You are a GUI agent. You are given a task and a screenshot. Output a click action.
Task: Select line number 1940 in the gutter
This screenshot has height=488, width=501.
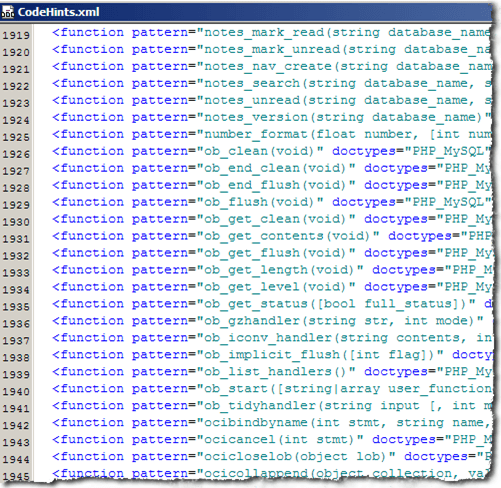click(16, 392)
